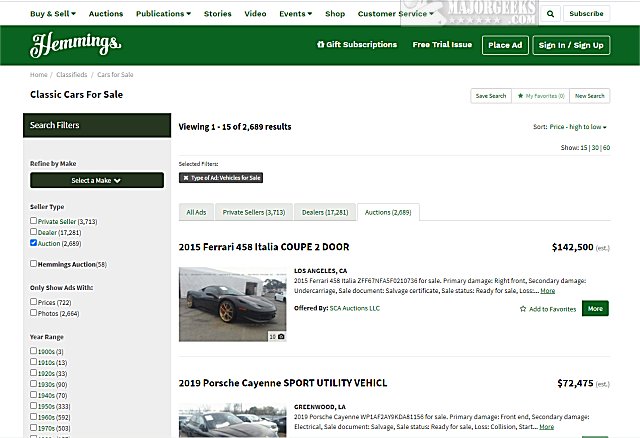Screen dimensions: 640x438
Task: Click More link in Ferrari description
Action: coord(547,291)
